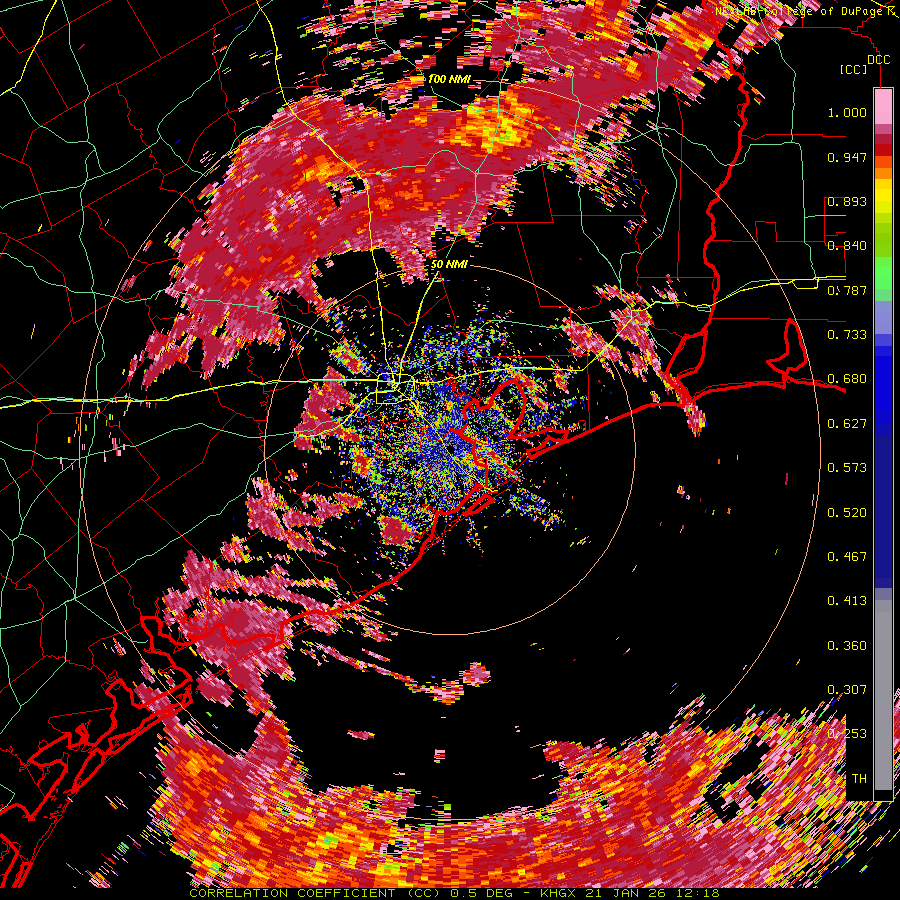Click the 0.307 scale value
The width and height of the screenshot is (900, 900).
click(847, 690)
